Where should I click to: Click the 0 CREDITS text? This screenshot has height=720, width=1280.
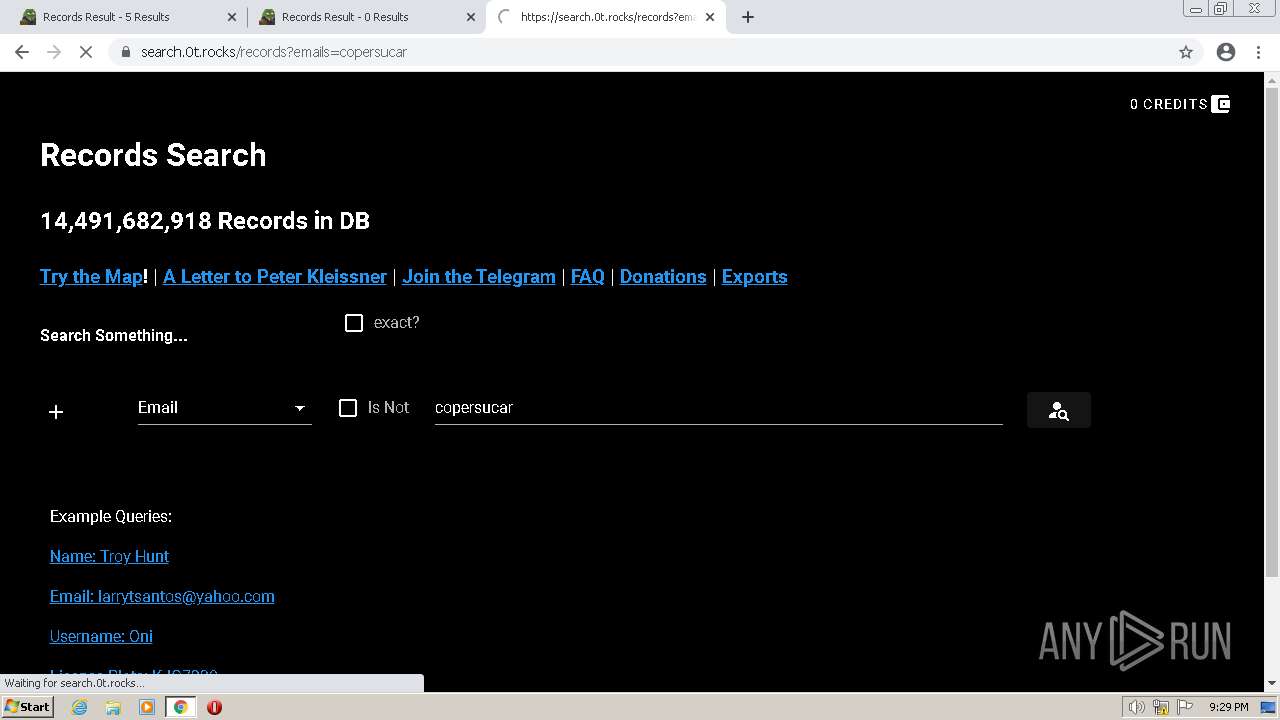(1169, 104)
